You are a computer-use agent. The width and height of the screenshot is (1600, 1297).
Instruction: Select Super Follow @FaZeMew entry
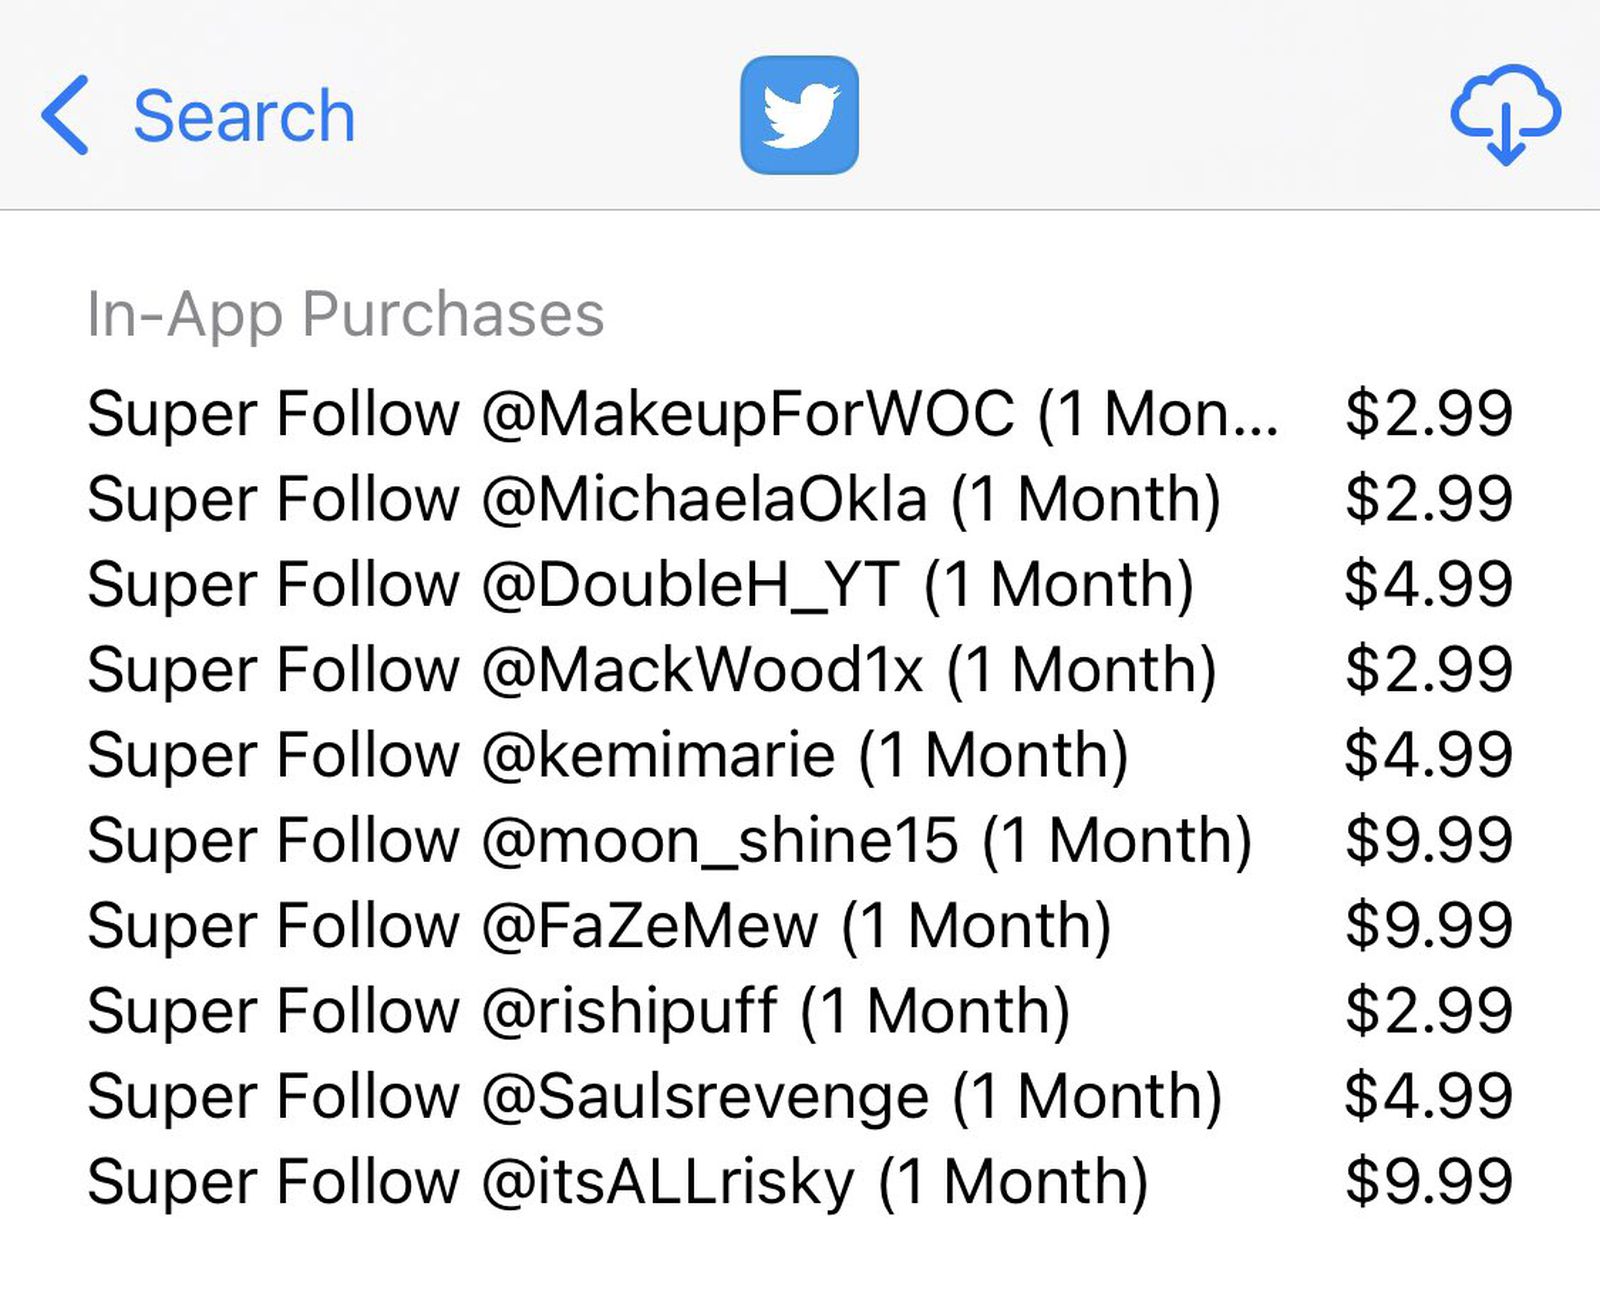[x=599, y=925]
